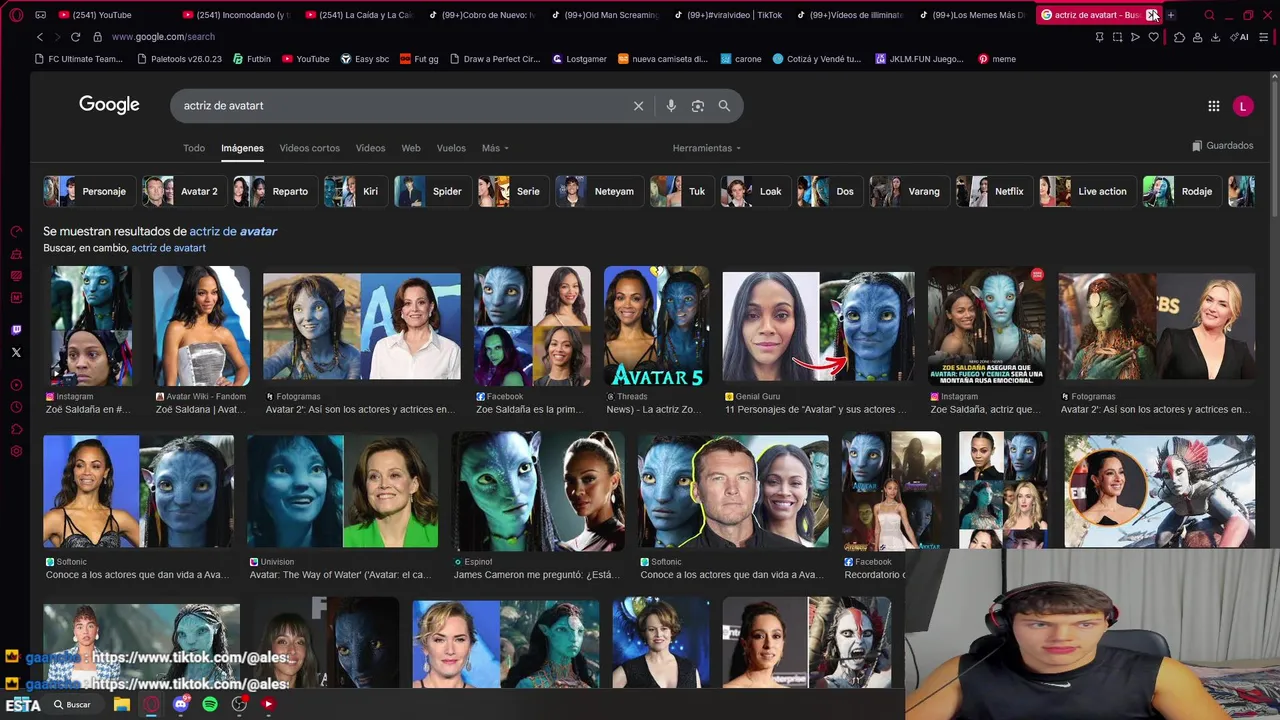
Task: Open Univision Way of Water image
Action: 342,491
